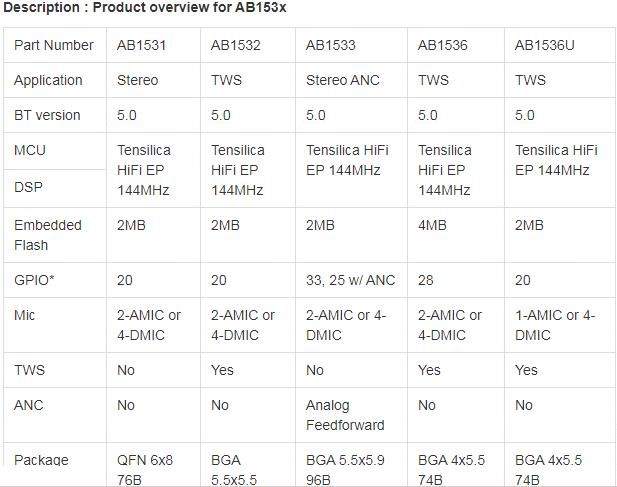Select the '33, 25 w/ ANC' cell

pyautogui.click(x=350, y=280)
